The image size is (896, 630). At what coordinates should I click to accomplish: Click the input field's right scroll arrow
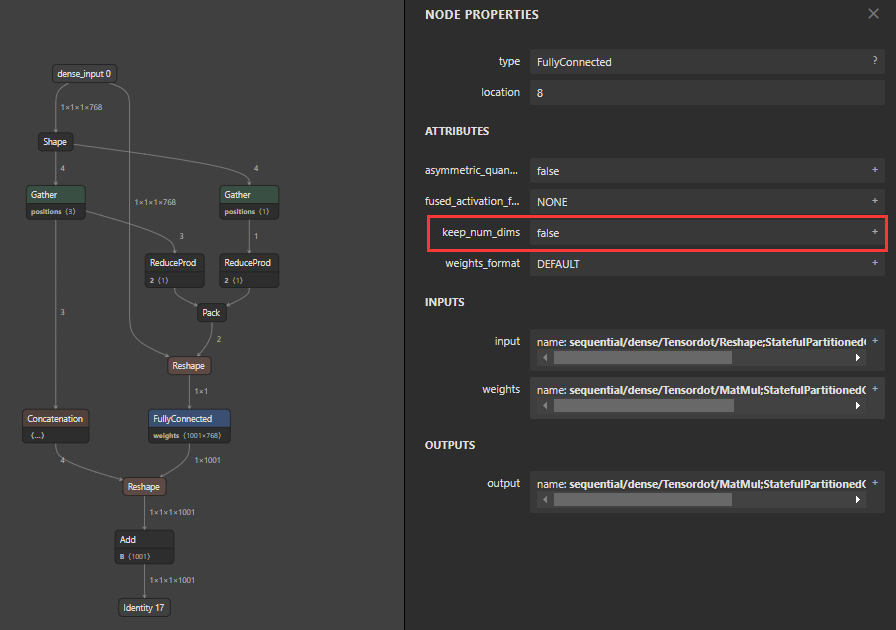(x=858, y=357)
